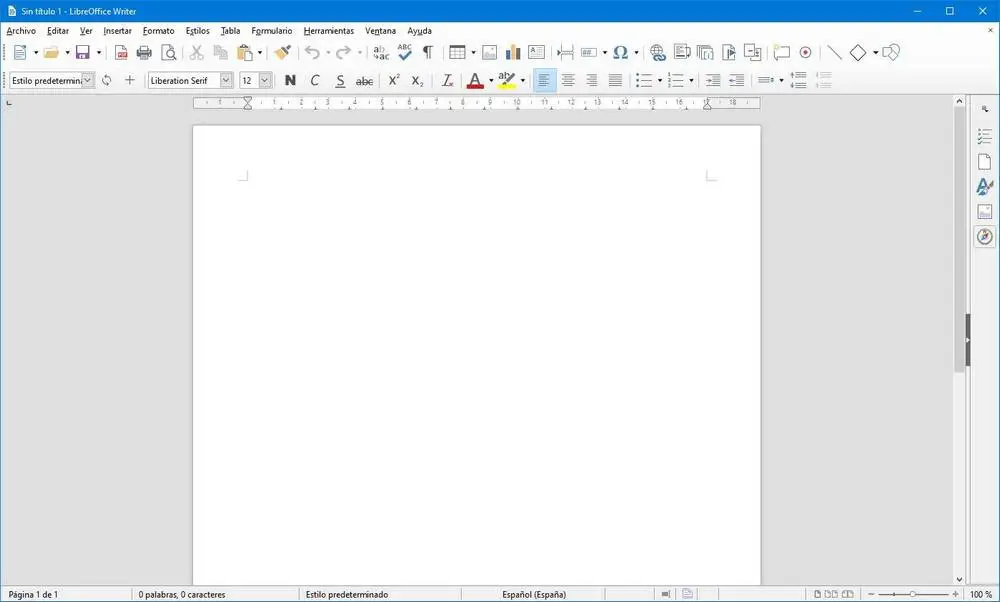Open the Navigator from the sidebar
Screen dimensions: 1000x602
[985, 236]
